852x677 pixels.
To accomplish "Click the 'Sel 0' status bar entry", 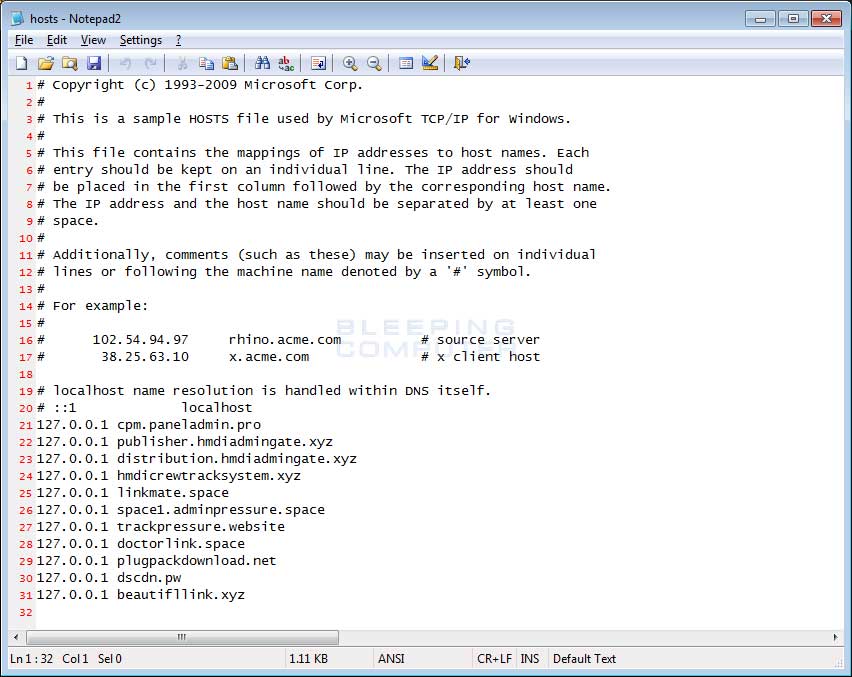I will (x=110, y=659).
